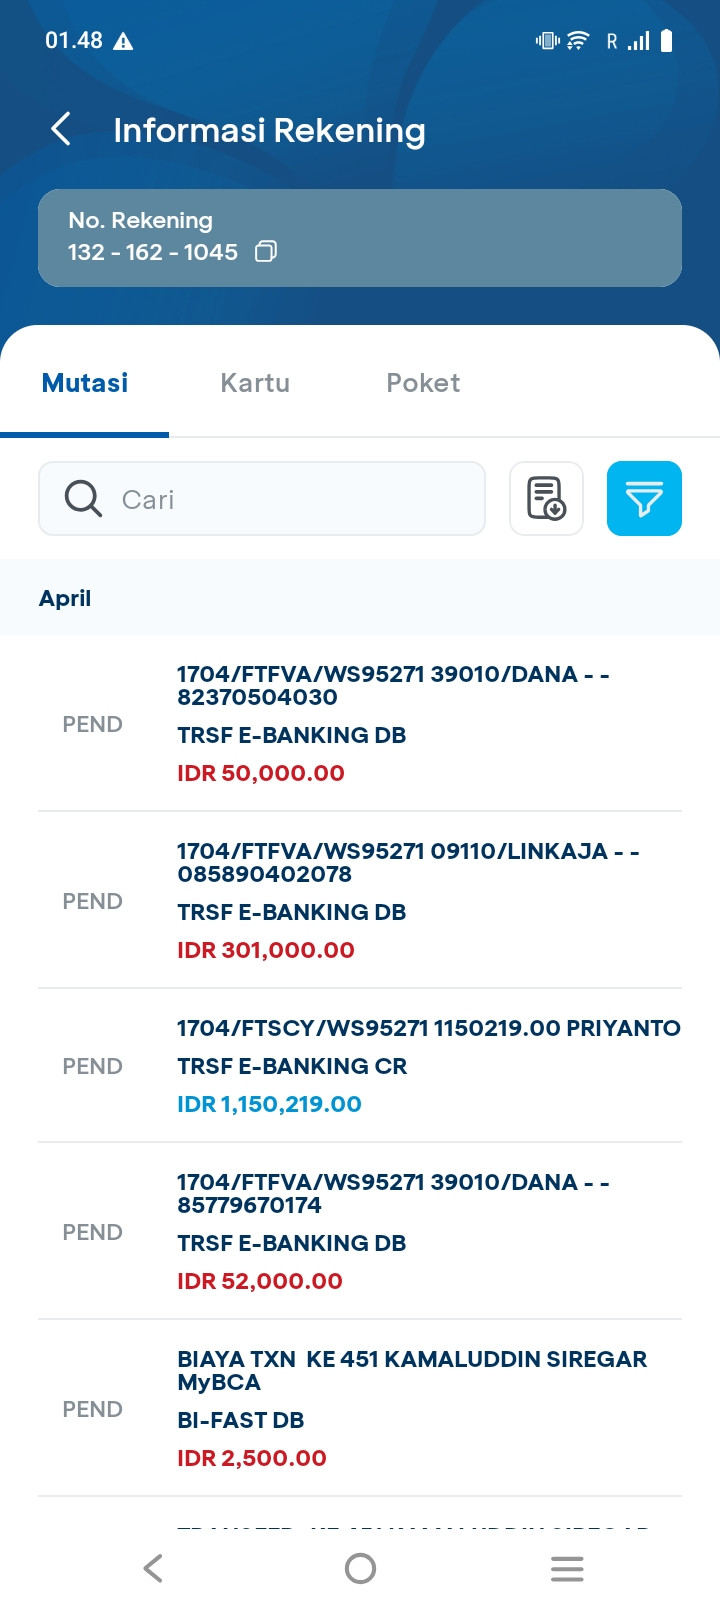The height and width of the screenshot is (1608, 720).
Task: Open the PRIYANTO credit transaction
Action: tap(360, 1066)
